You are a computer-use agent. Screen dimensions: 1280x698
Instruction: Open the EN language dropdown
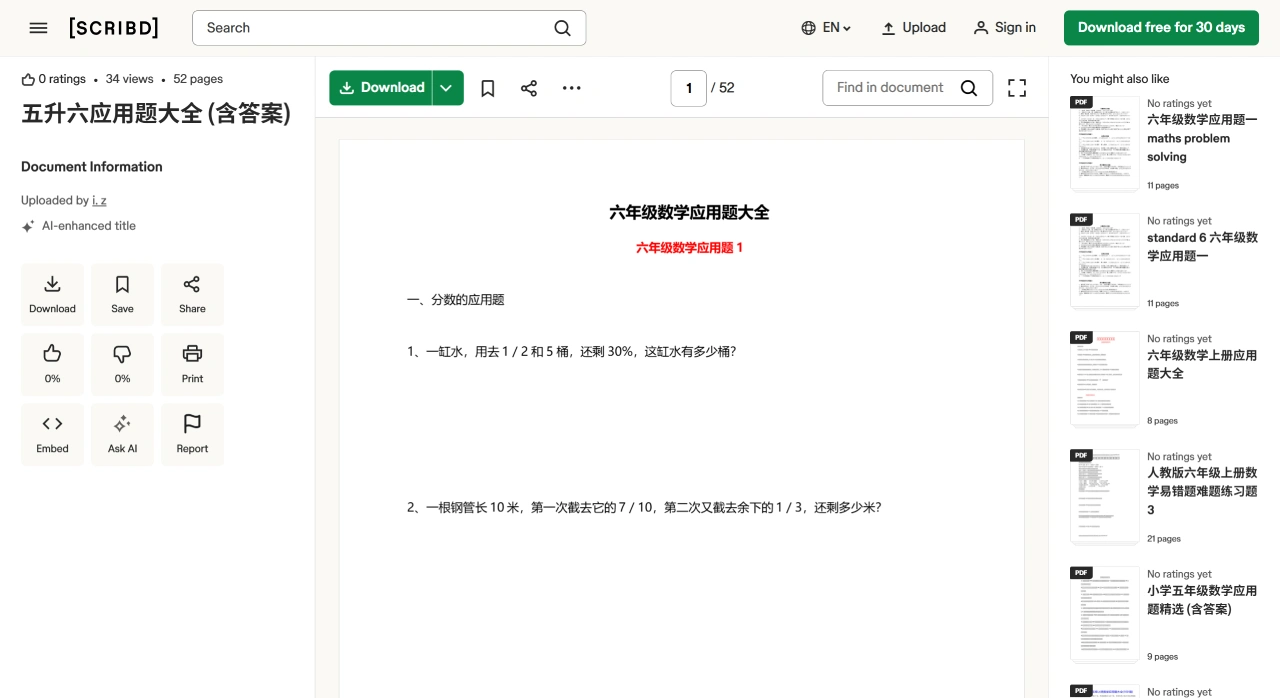826,28
